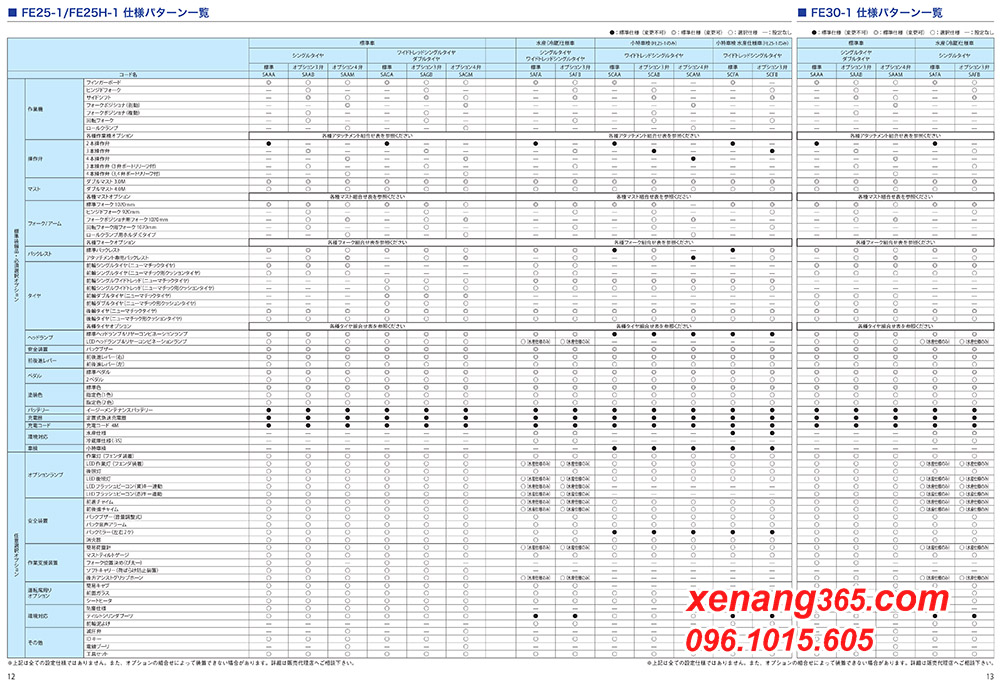This screenshot has width=1000, height=683.
Task: Click the イージーメンテナンスバッテリー row label
Action: click(119, 410)
